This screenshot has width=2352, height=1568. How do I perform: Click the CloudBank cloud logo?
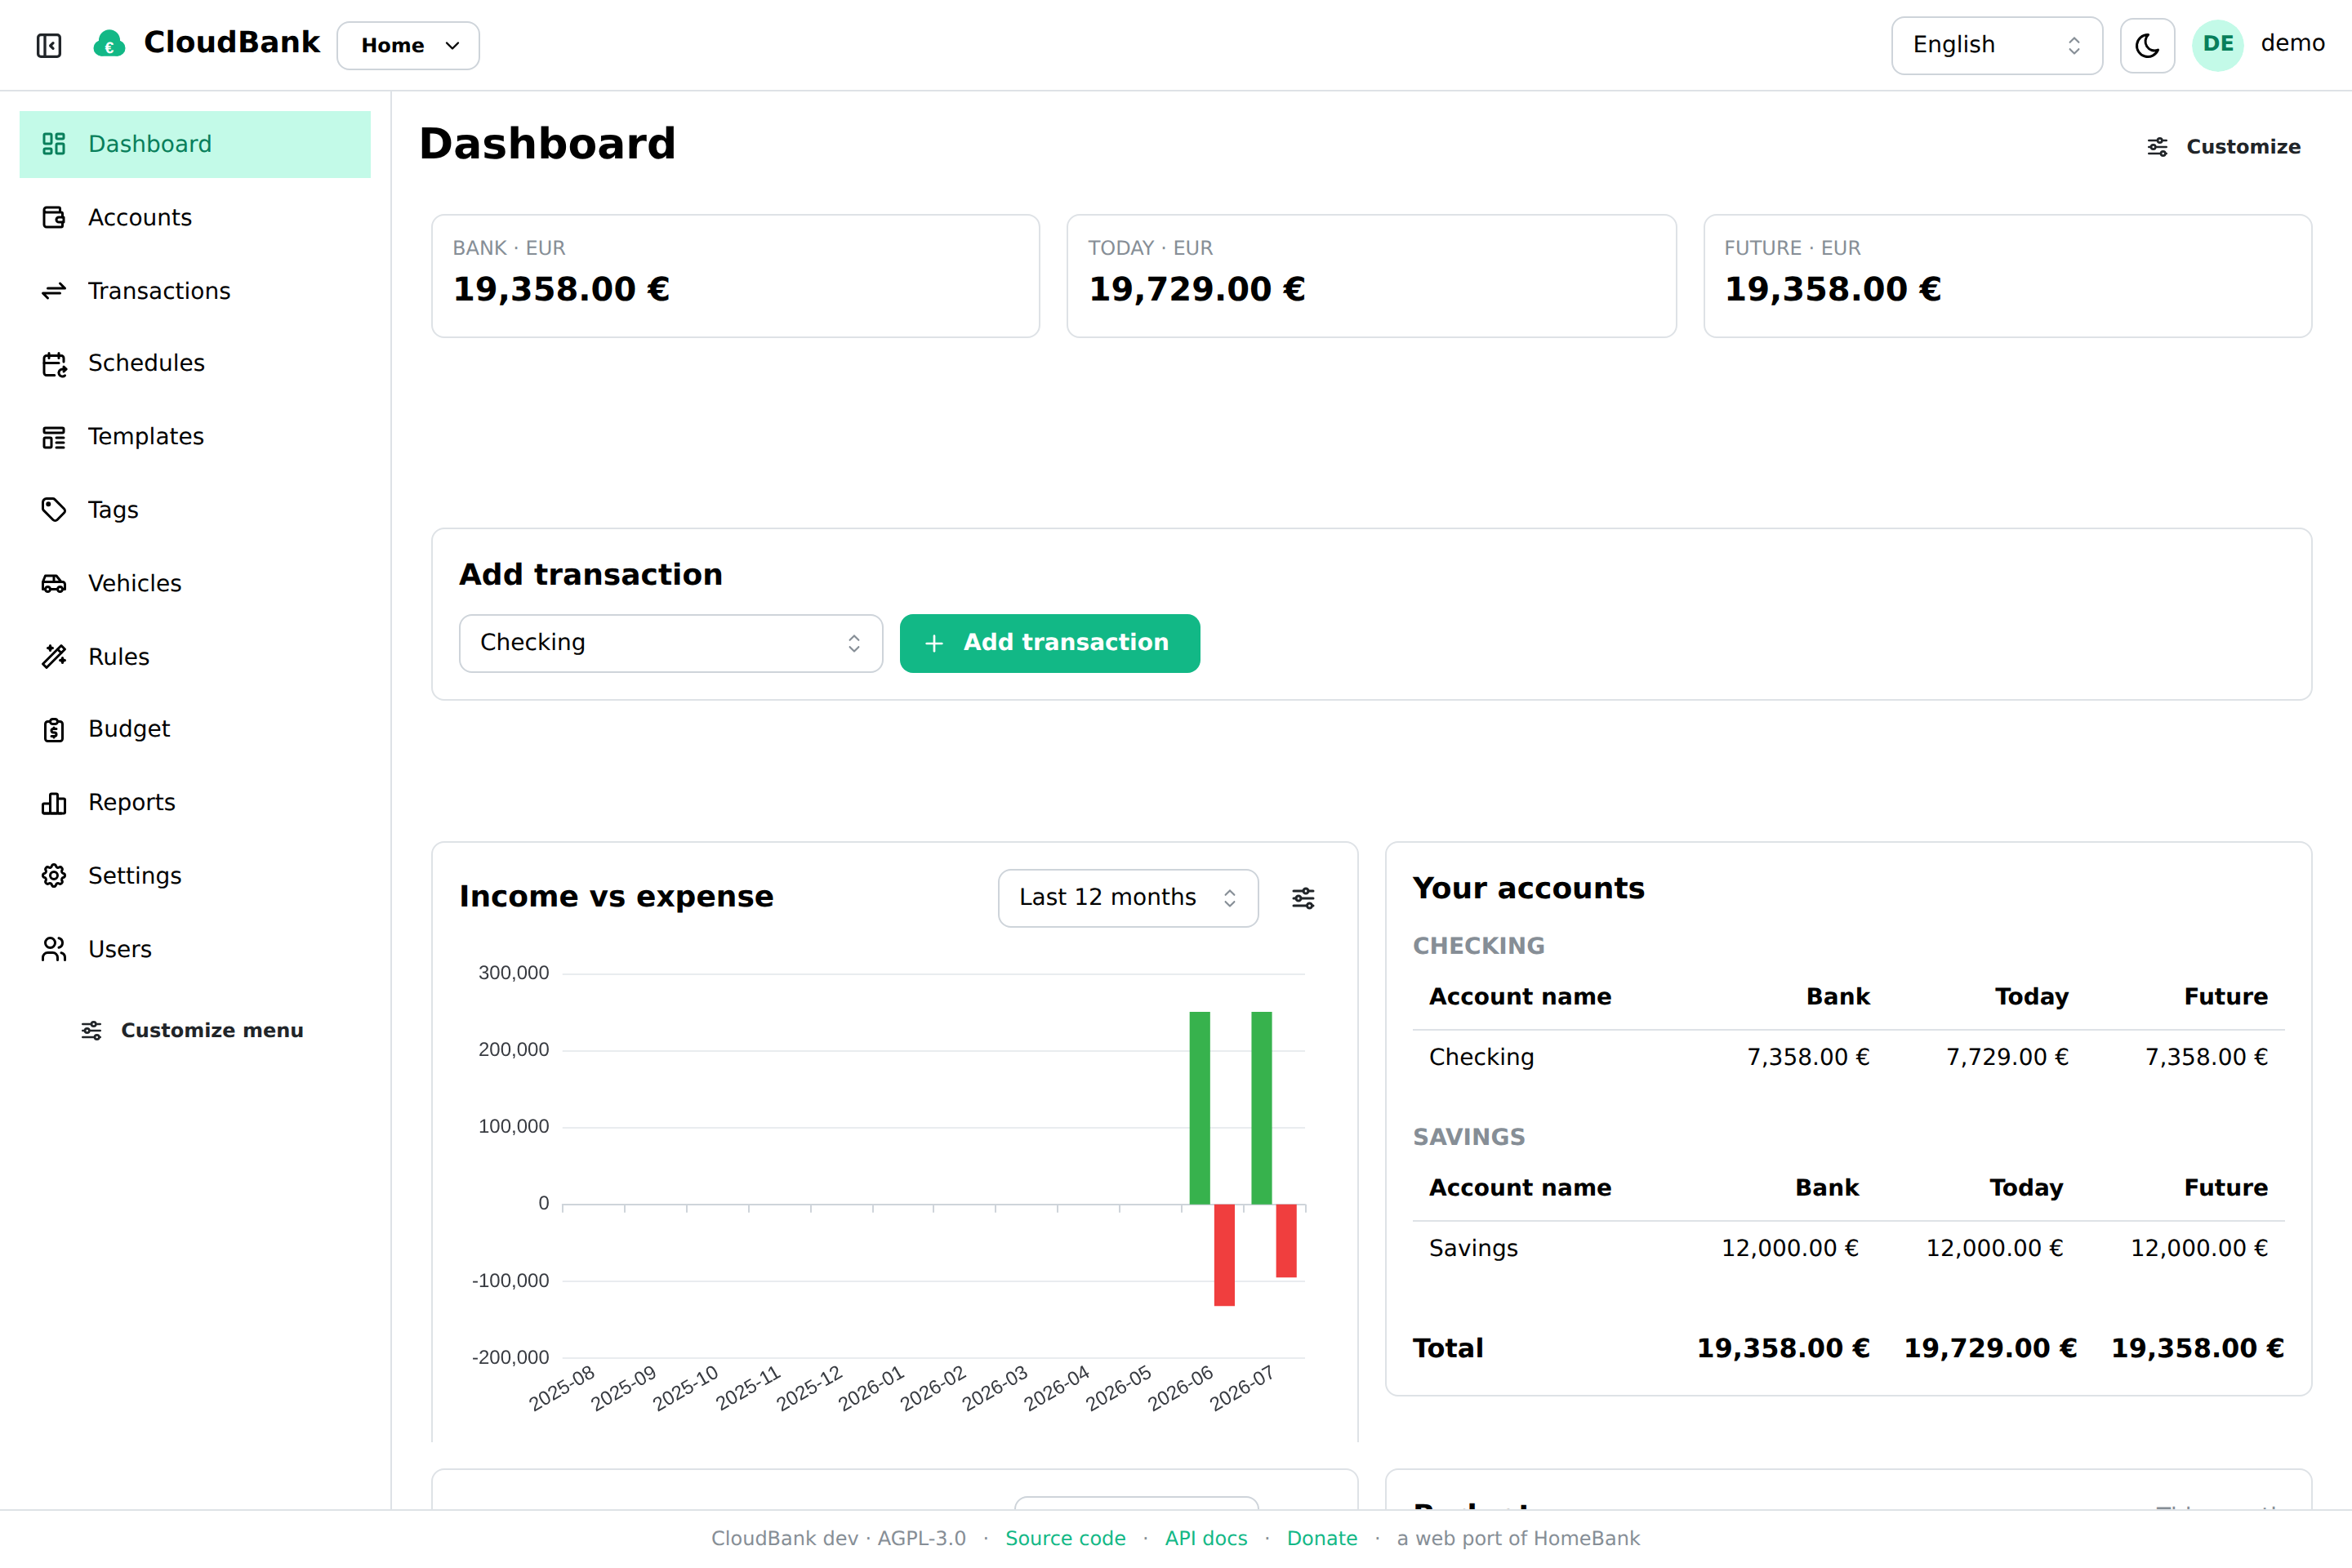click(109, 44)
